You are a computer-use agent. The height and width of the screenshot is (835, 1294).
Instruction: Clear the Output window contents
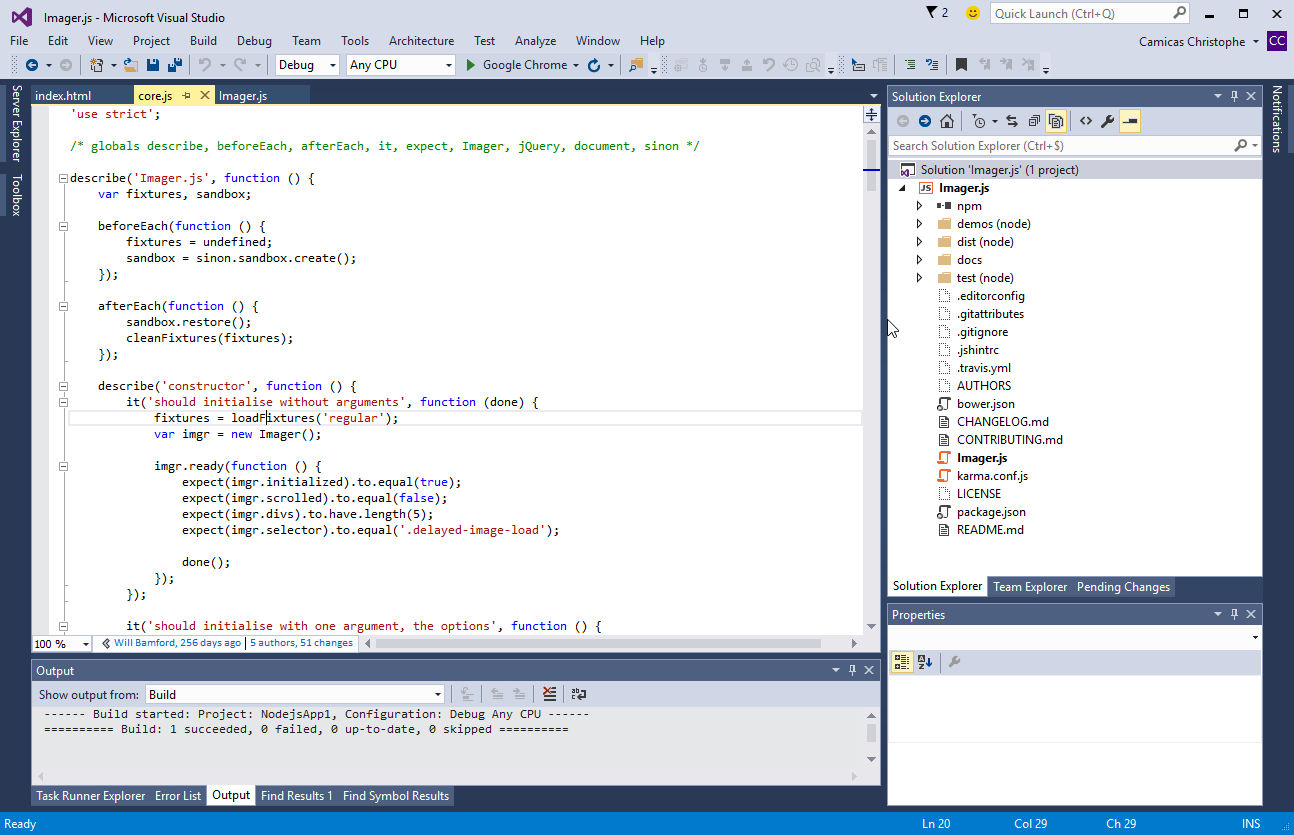pos(549,693)
